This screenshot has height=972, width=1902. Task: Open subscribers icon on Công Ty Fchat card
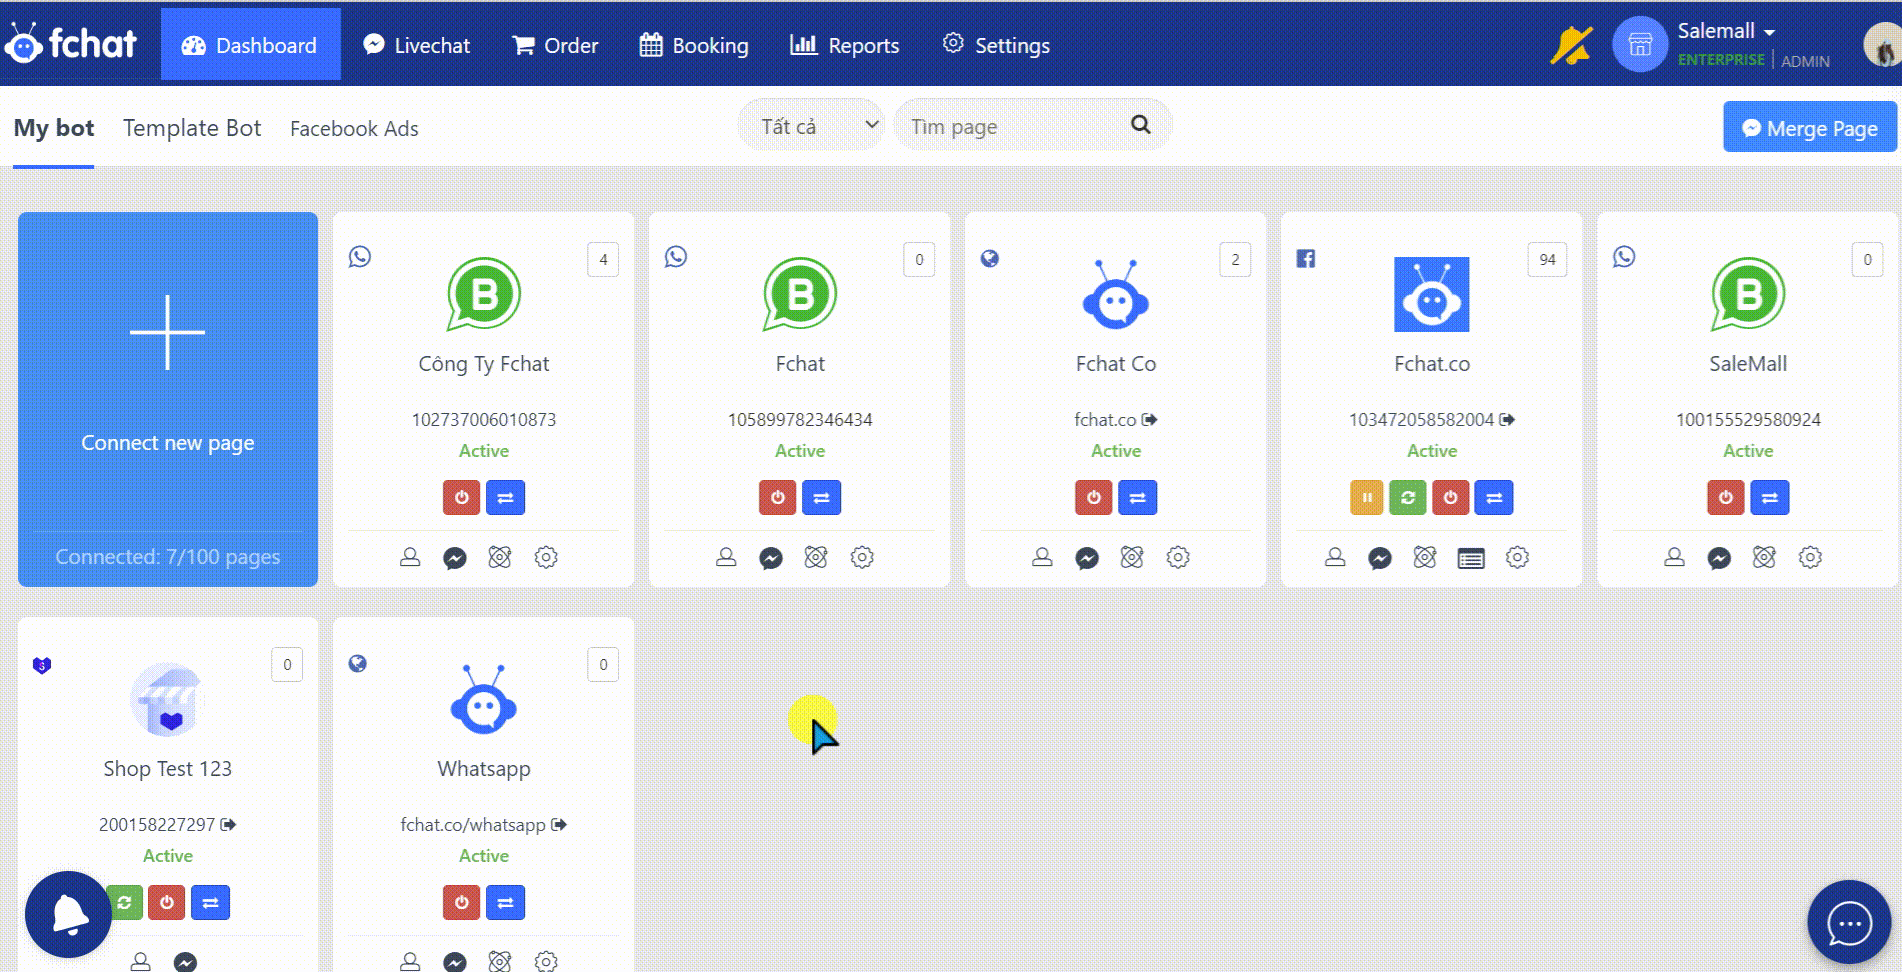[x=410, y=557]
